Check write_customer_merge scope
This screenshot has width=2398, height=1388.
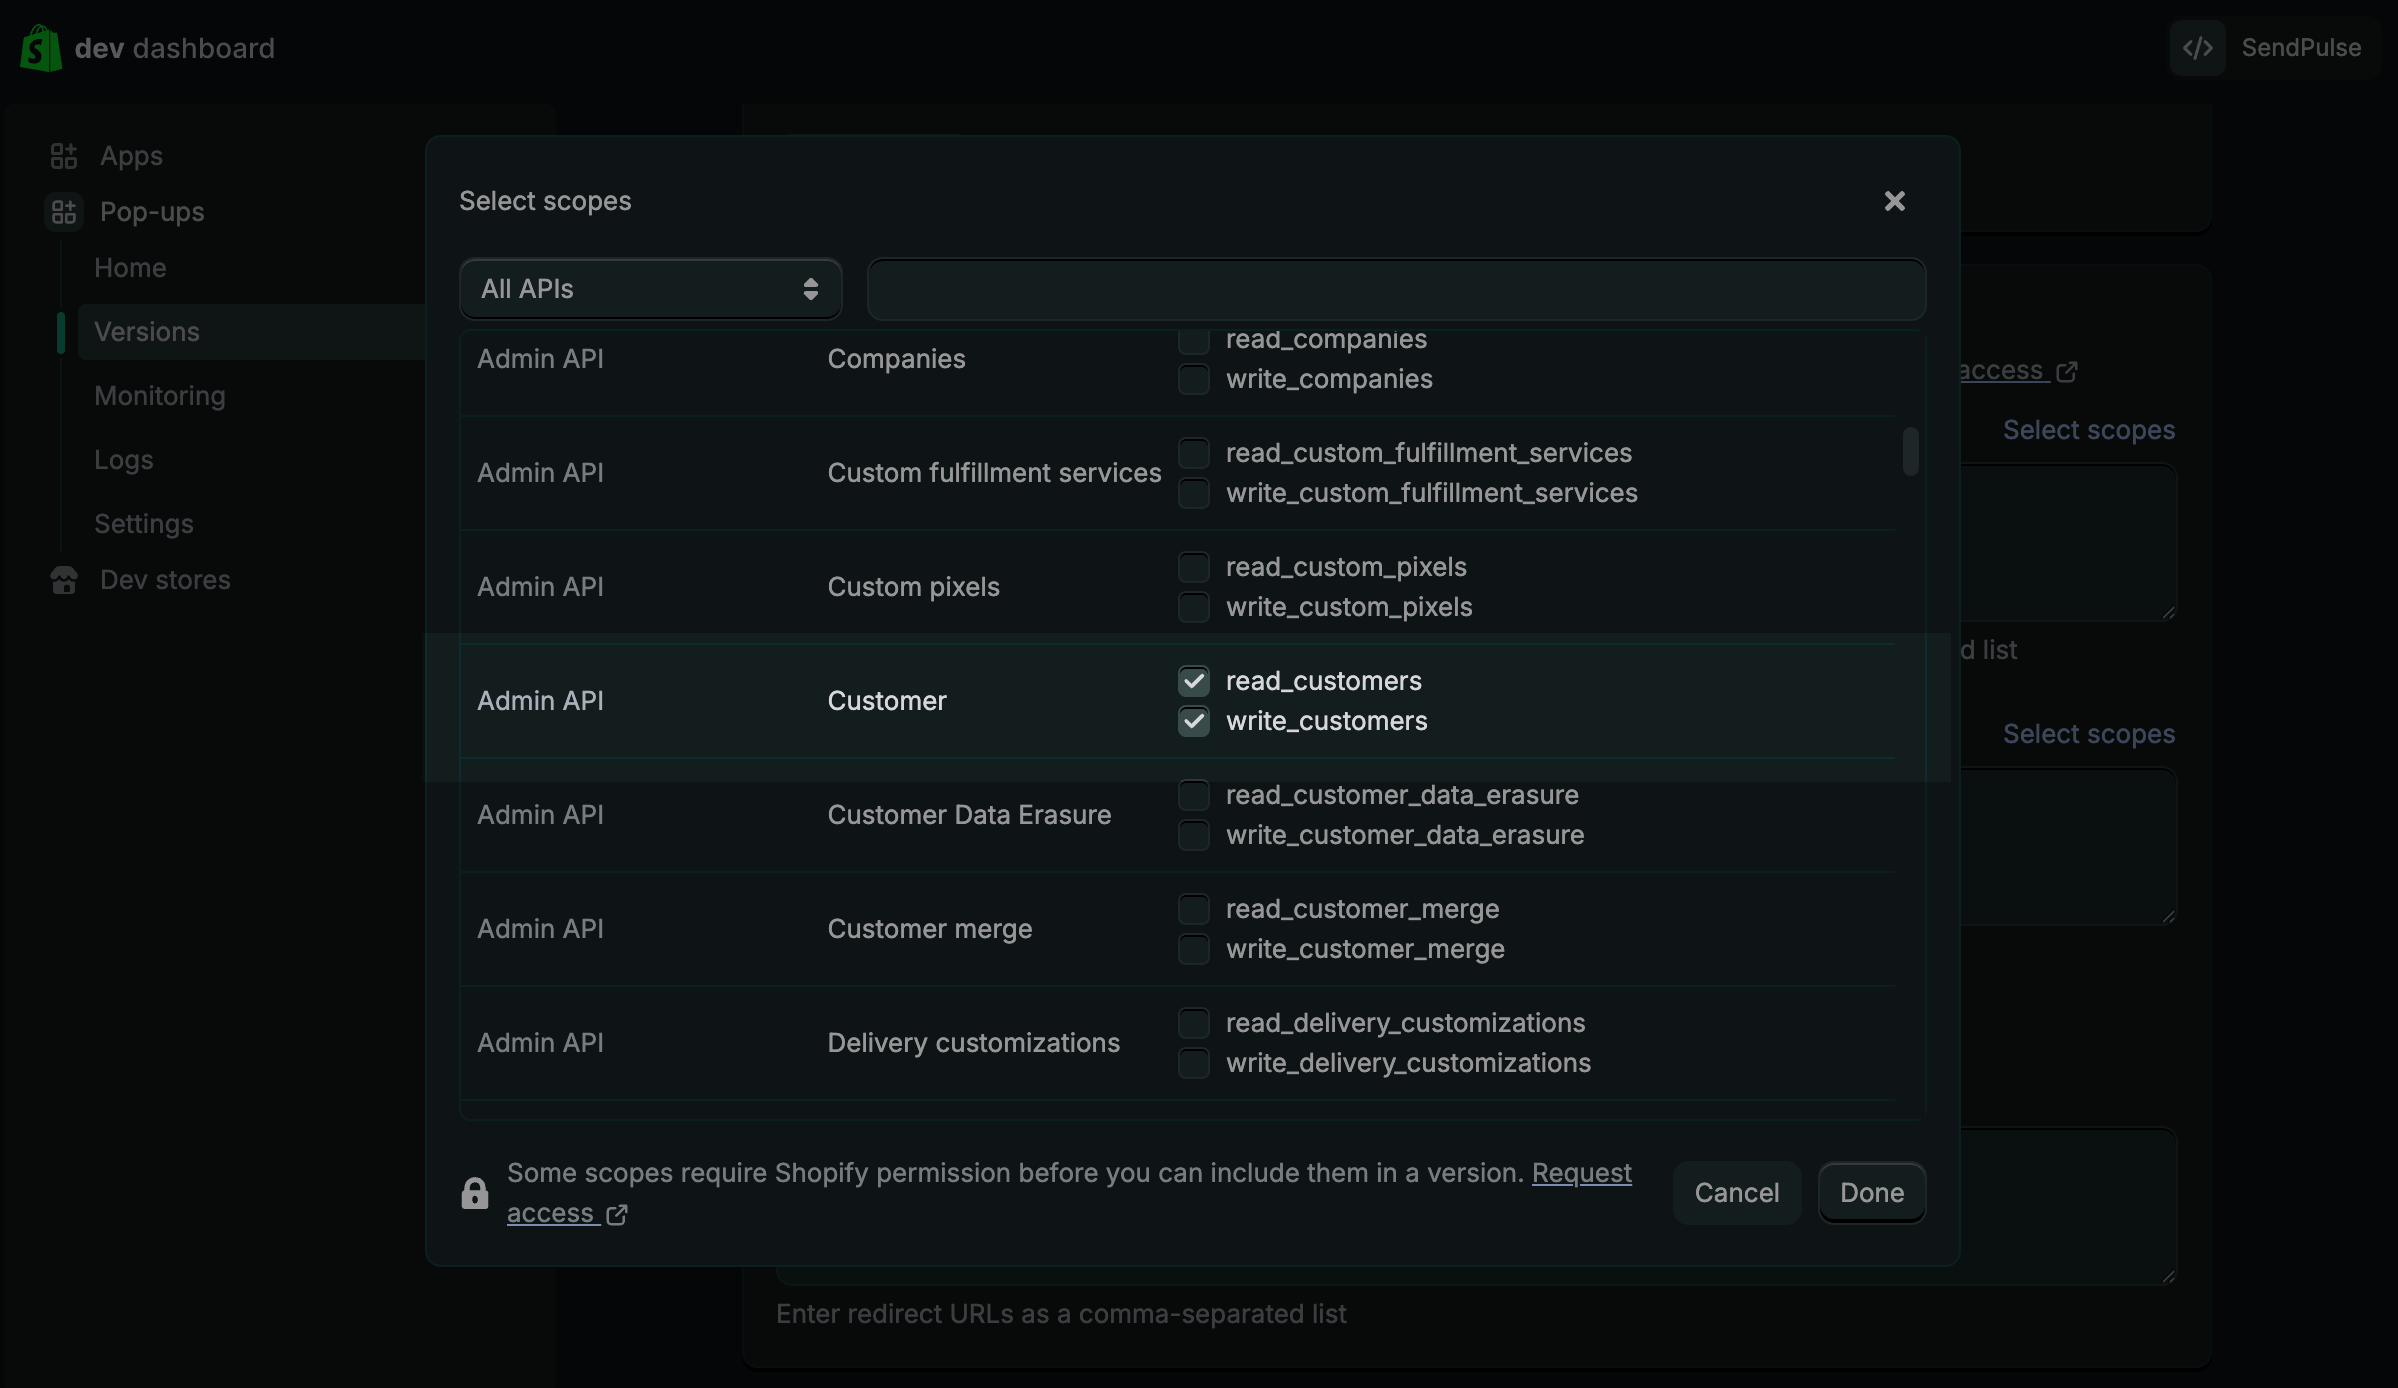(x=1194, y=949)
